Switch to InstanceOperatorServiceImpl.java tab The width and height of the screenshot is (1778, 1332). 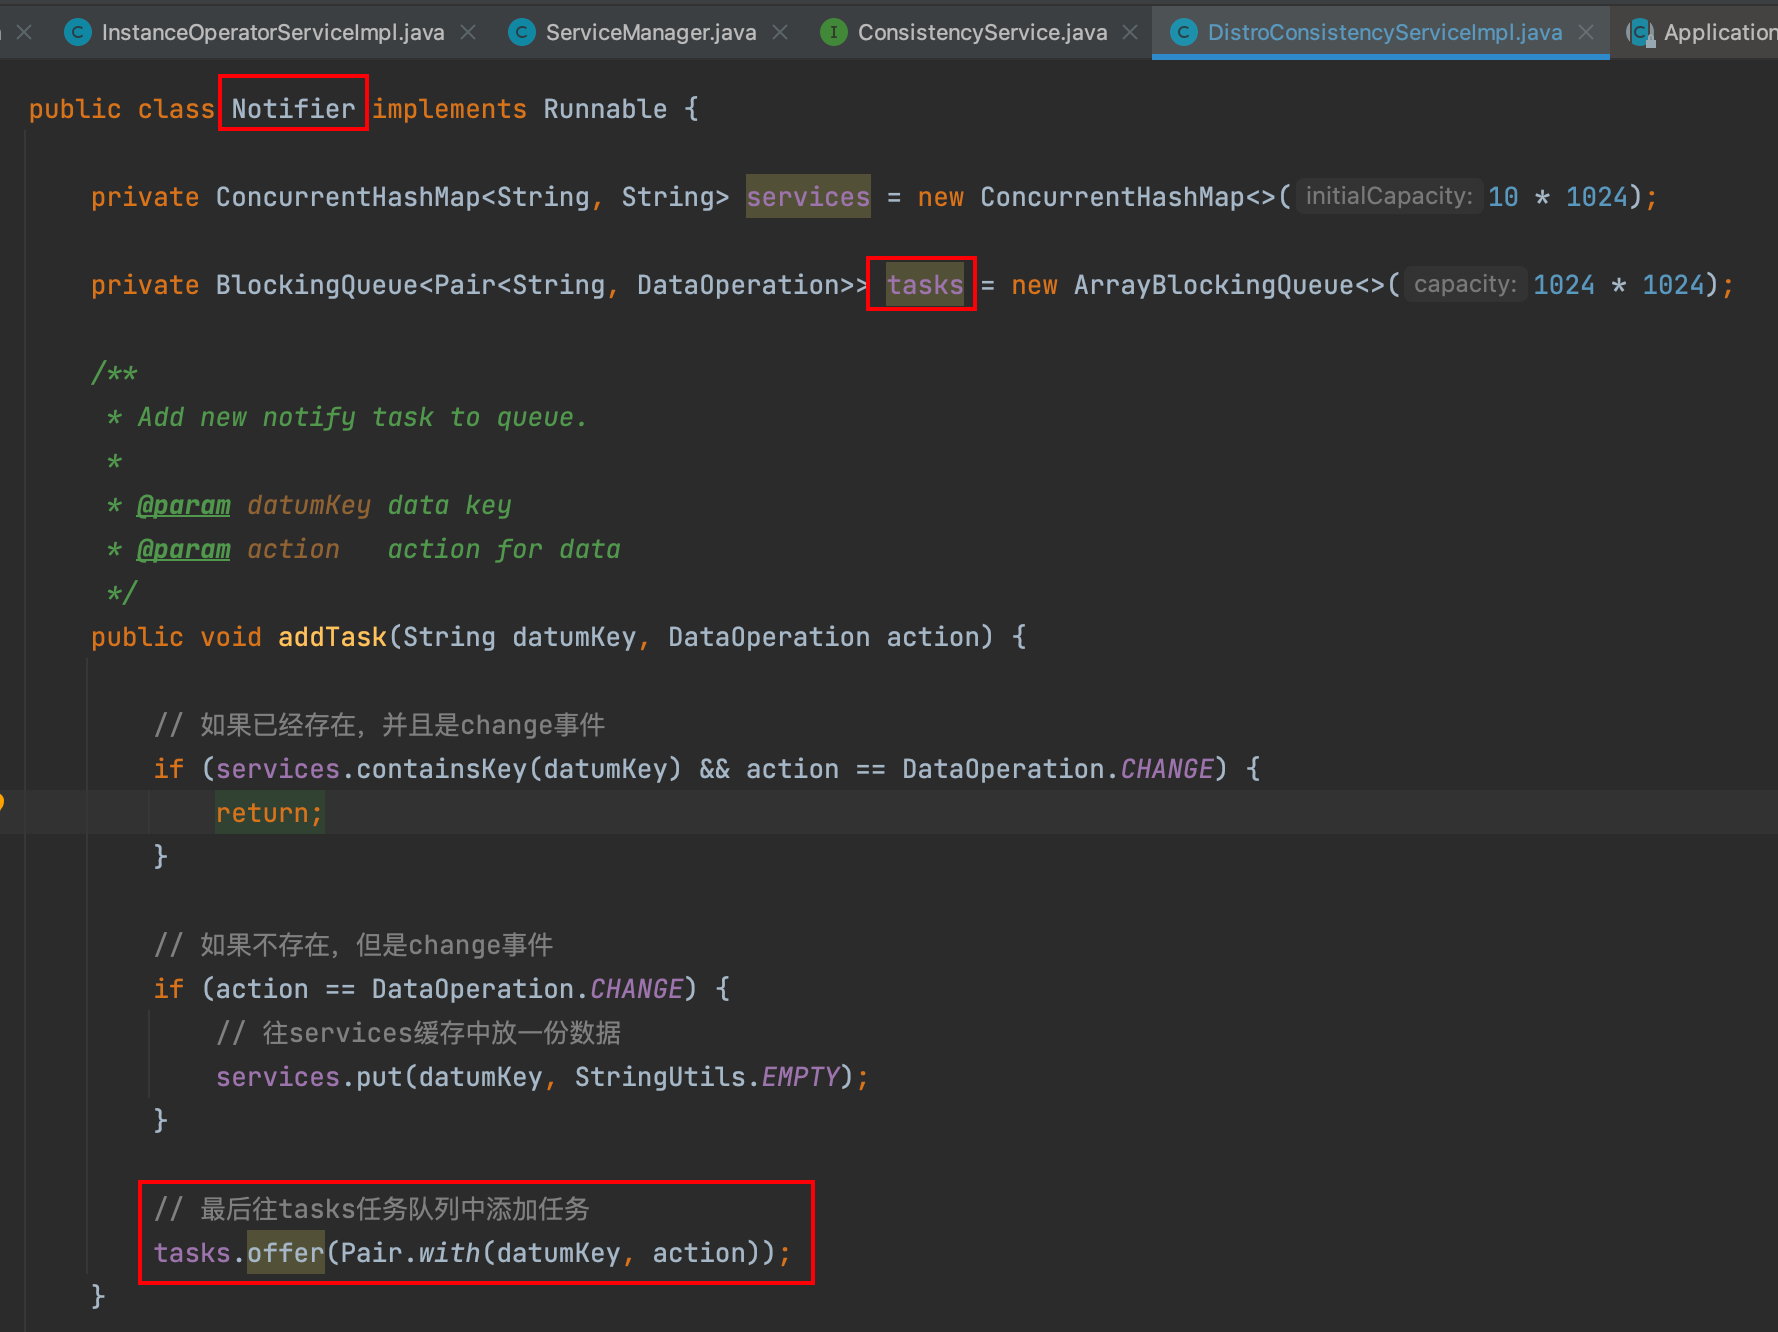tap(272, 32)
